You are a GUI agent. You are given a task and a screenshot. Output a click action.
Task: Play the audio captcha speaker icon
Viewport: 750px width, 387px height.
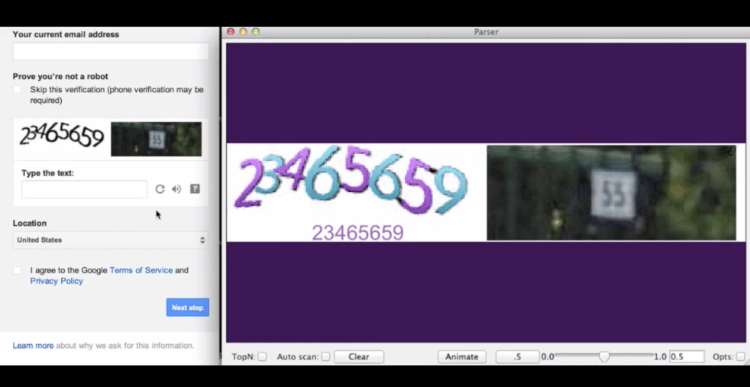click(x=176, y=189)
